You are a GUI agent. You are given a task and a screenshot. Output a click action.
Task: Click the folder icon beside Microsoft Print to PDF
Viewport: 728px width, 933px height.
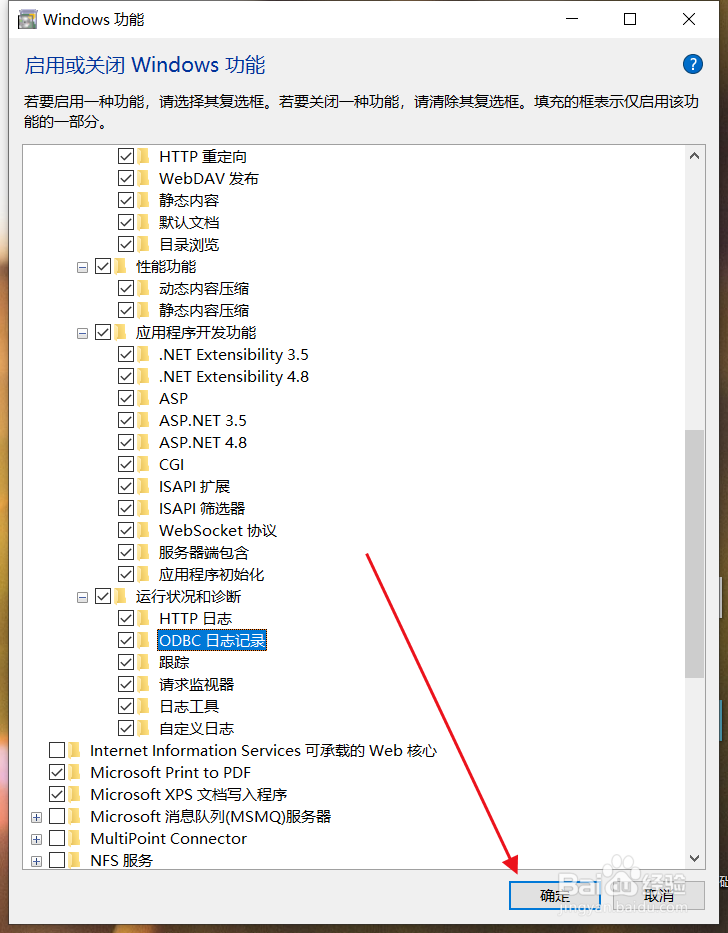pyautogui.click(x=74, y=772)
